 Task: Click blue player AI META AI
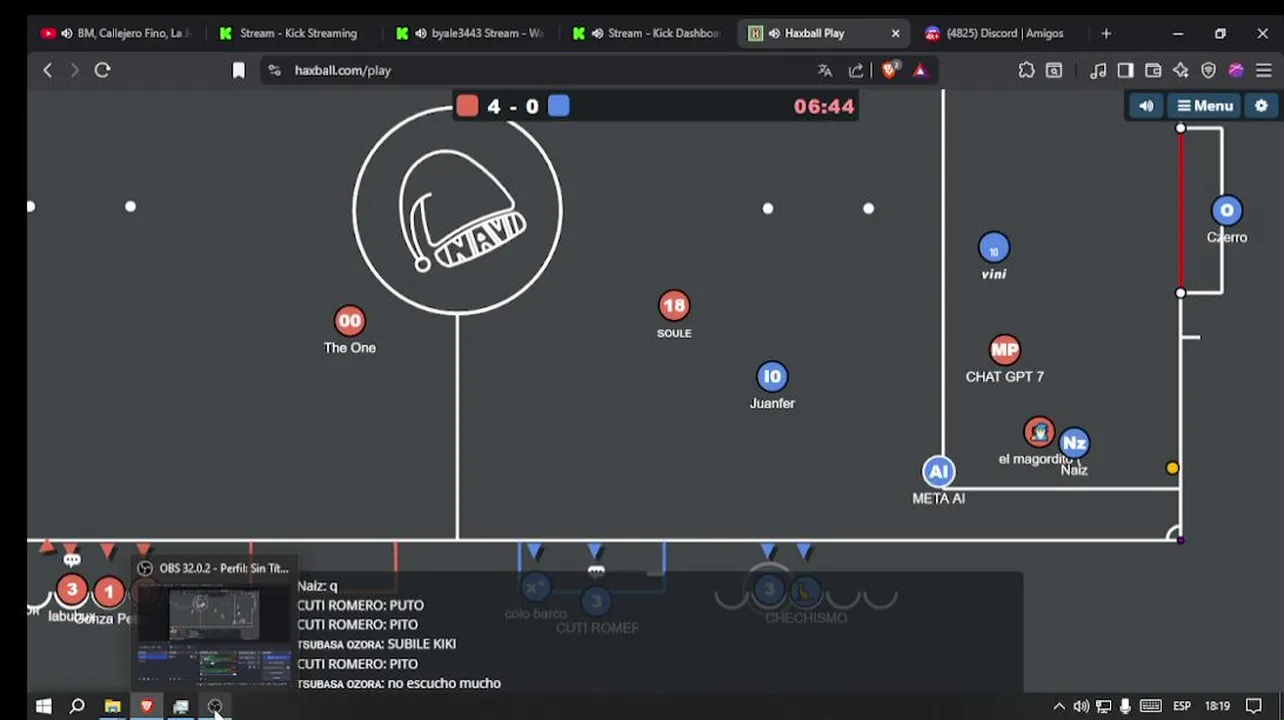pos(938,472)
